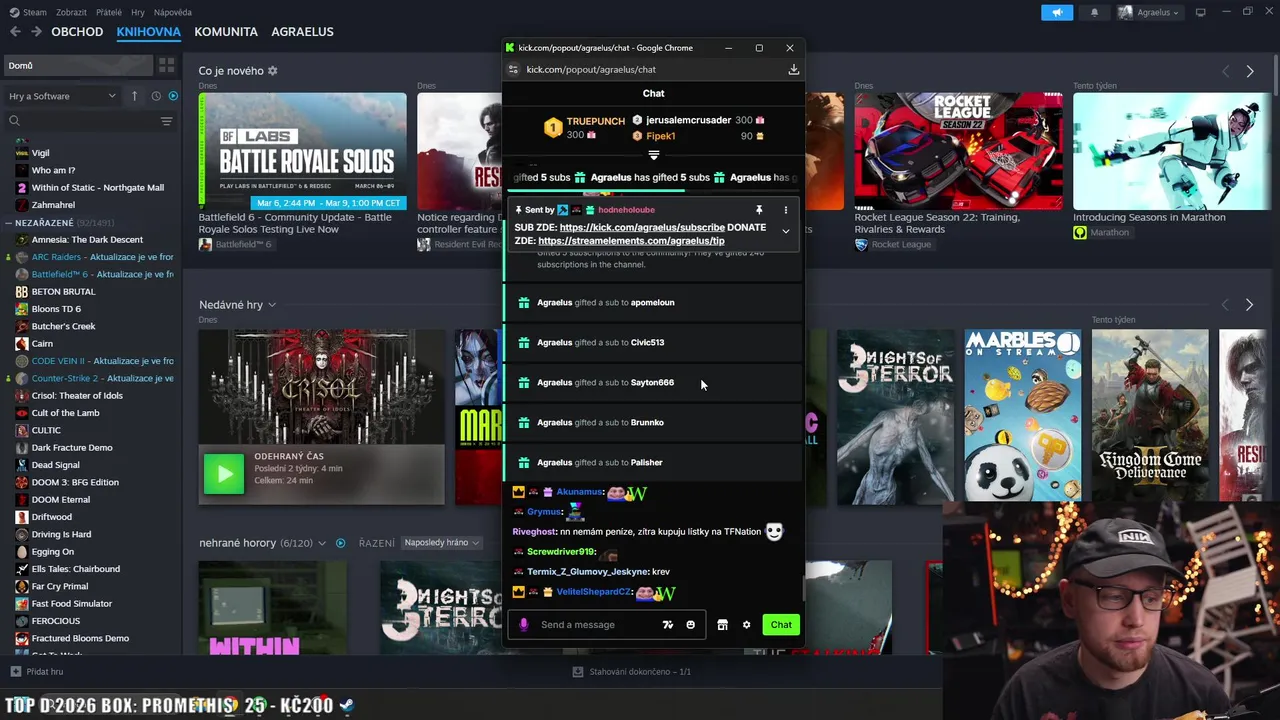Switch to OBCHOD tab

77,32
